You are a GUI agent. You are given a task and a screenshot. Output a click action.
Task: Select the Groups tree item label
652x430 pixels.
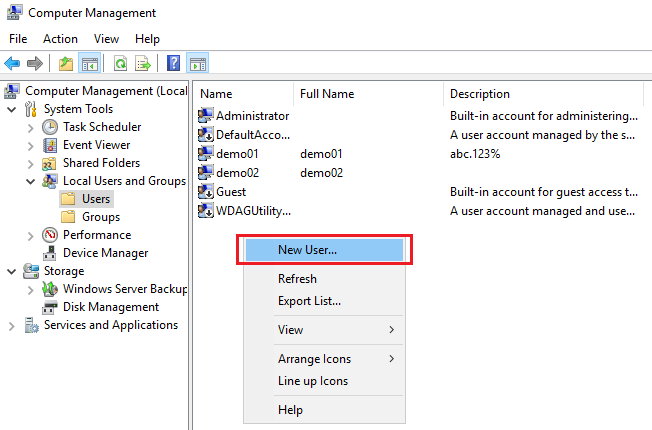[101, 217]
